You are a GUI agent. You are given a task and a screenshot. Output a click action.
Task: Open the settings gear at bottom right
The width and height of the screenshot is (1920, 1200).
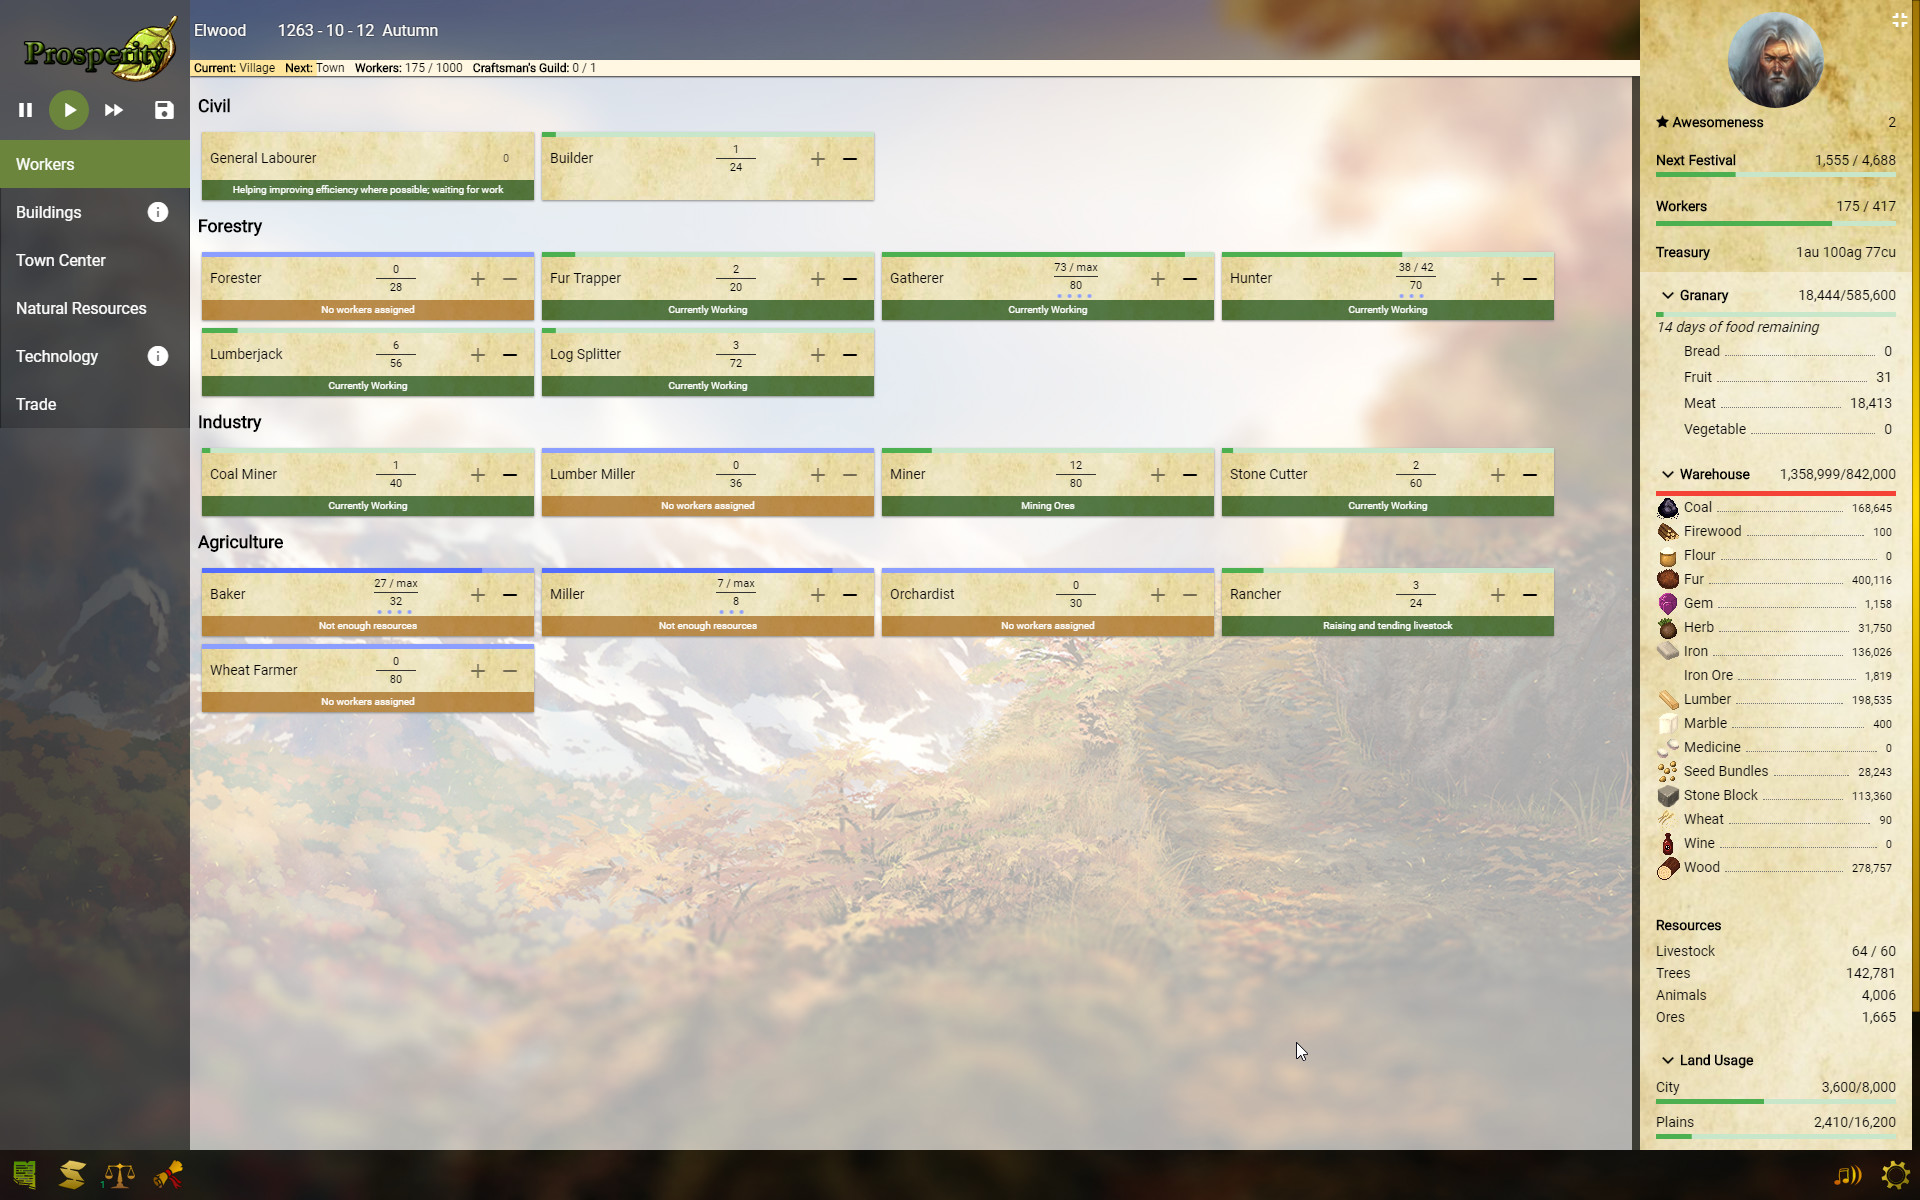1896,1175
